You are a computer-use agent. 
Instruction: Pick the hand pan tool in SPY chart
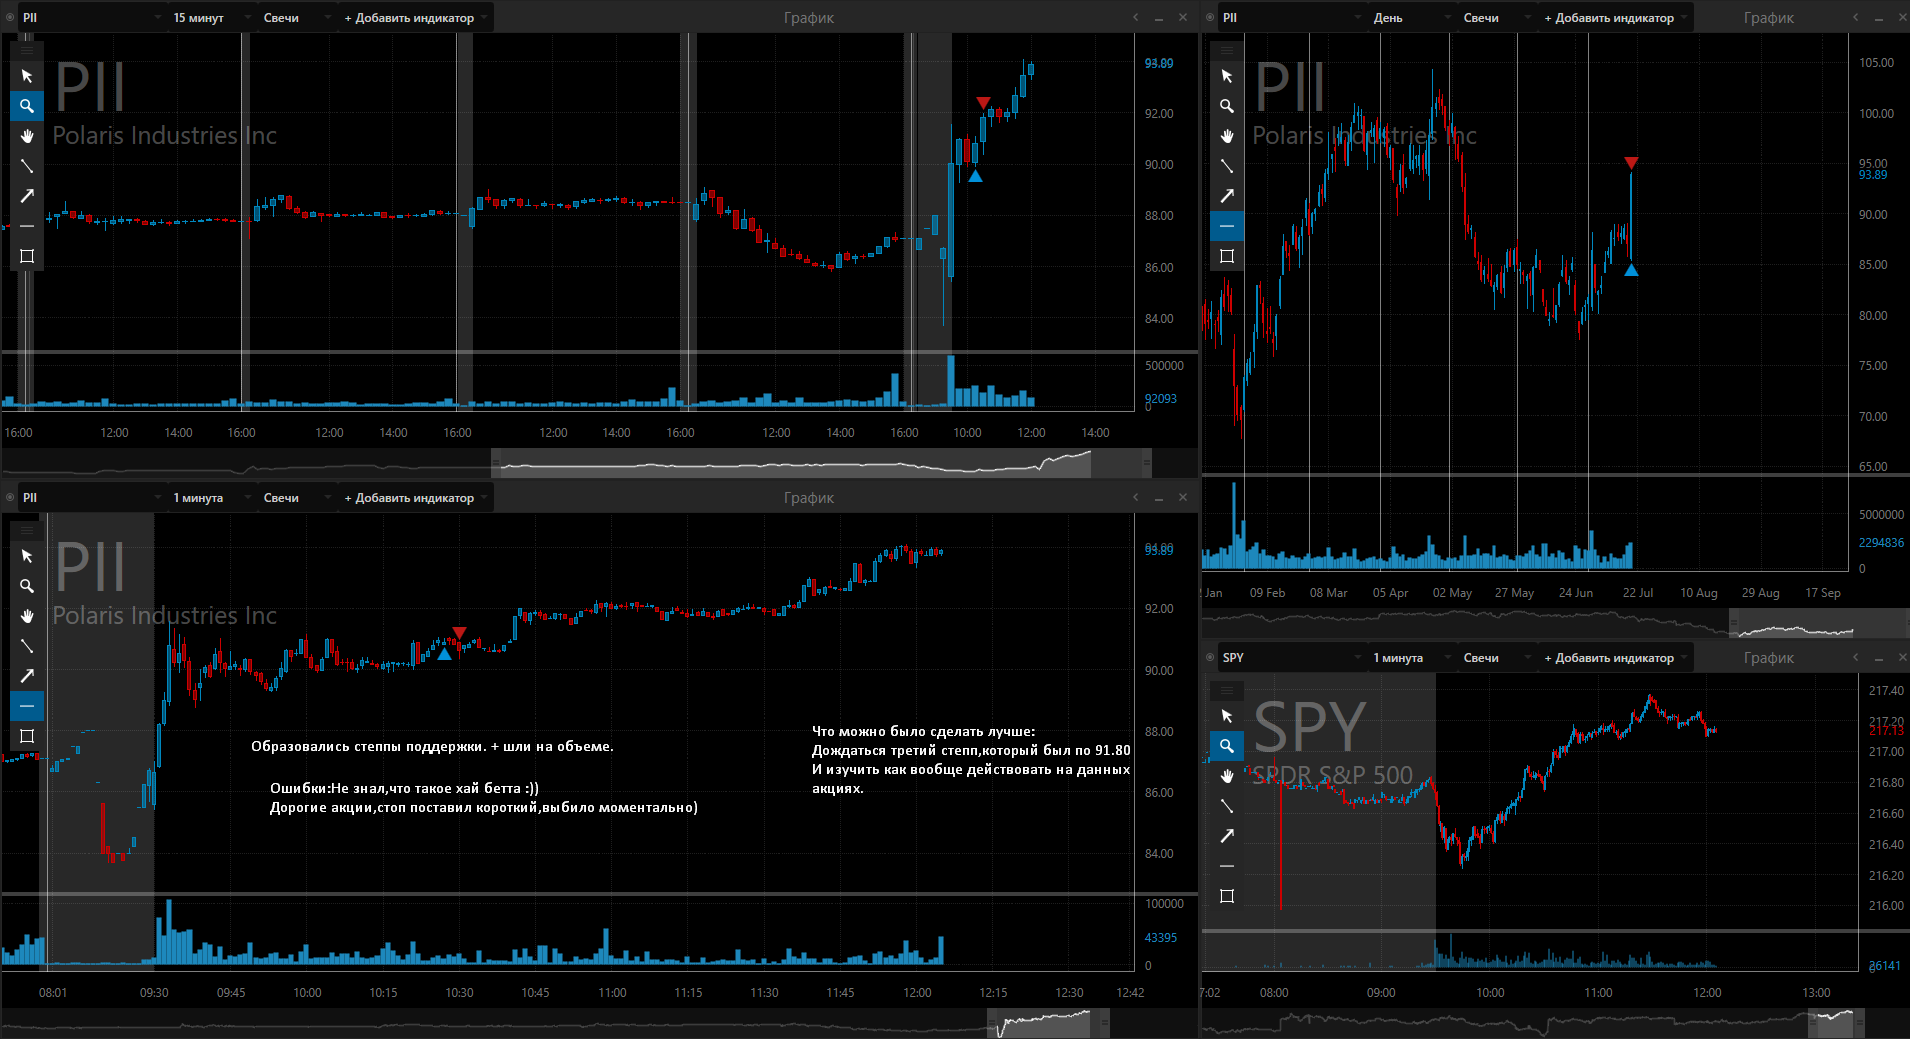click(1227, 776)
